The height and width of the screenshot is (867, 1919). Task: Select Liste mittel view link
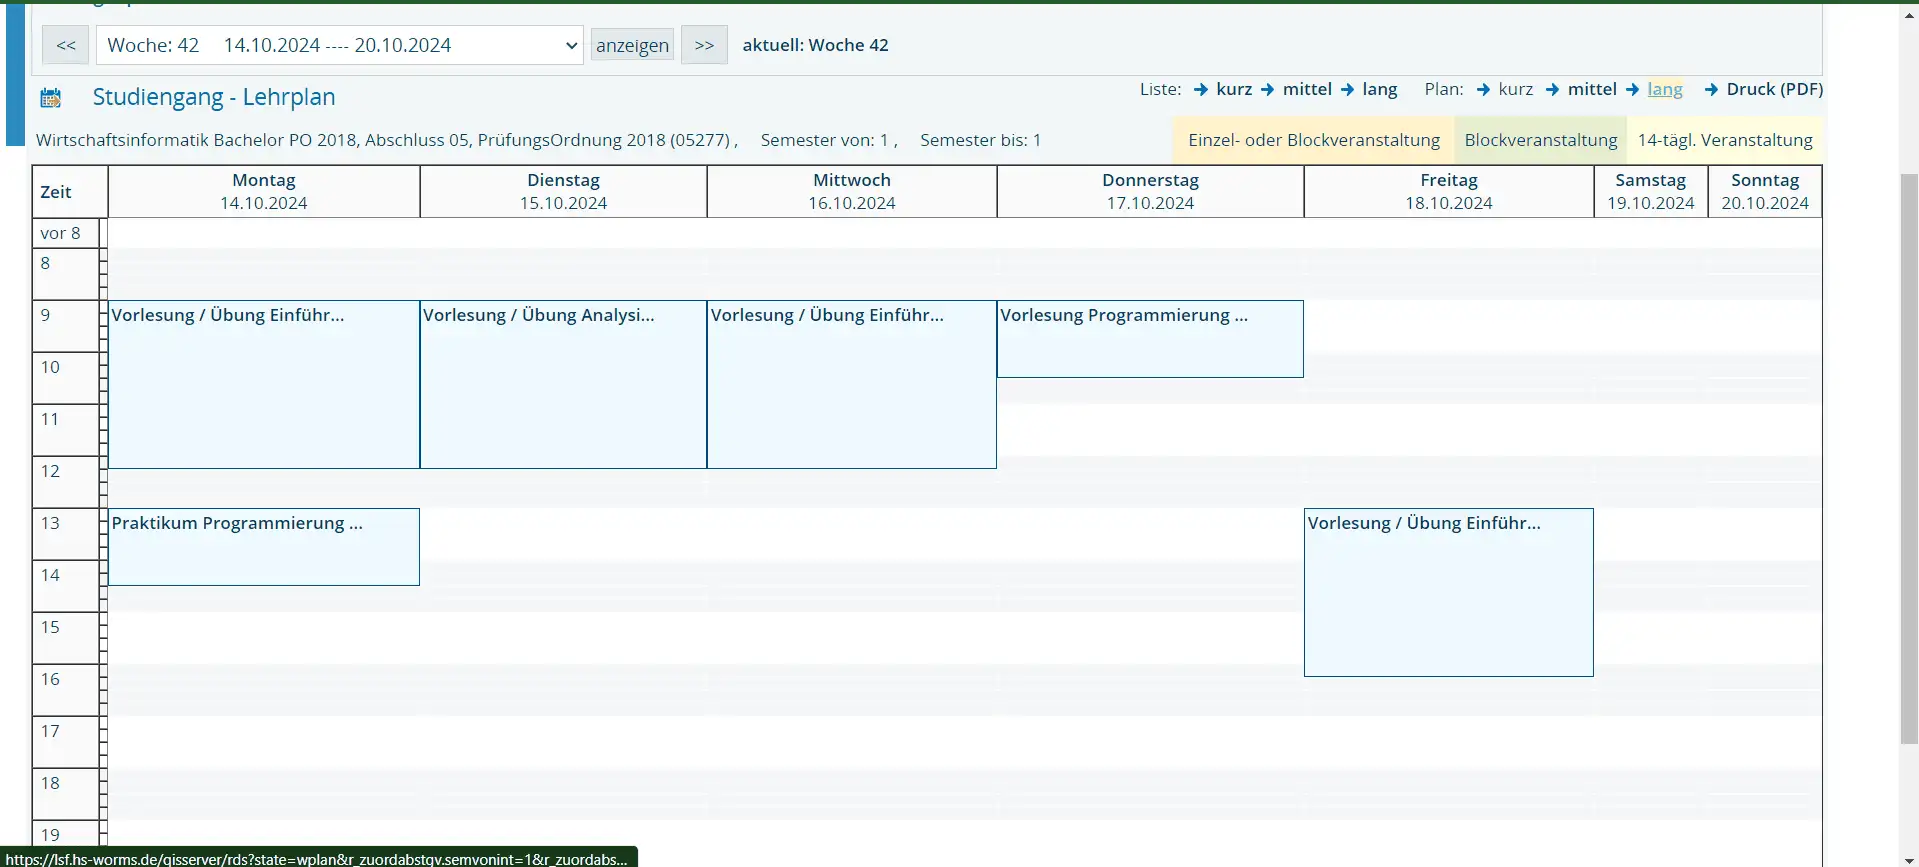click(x=1306, y=89)
